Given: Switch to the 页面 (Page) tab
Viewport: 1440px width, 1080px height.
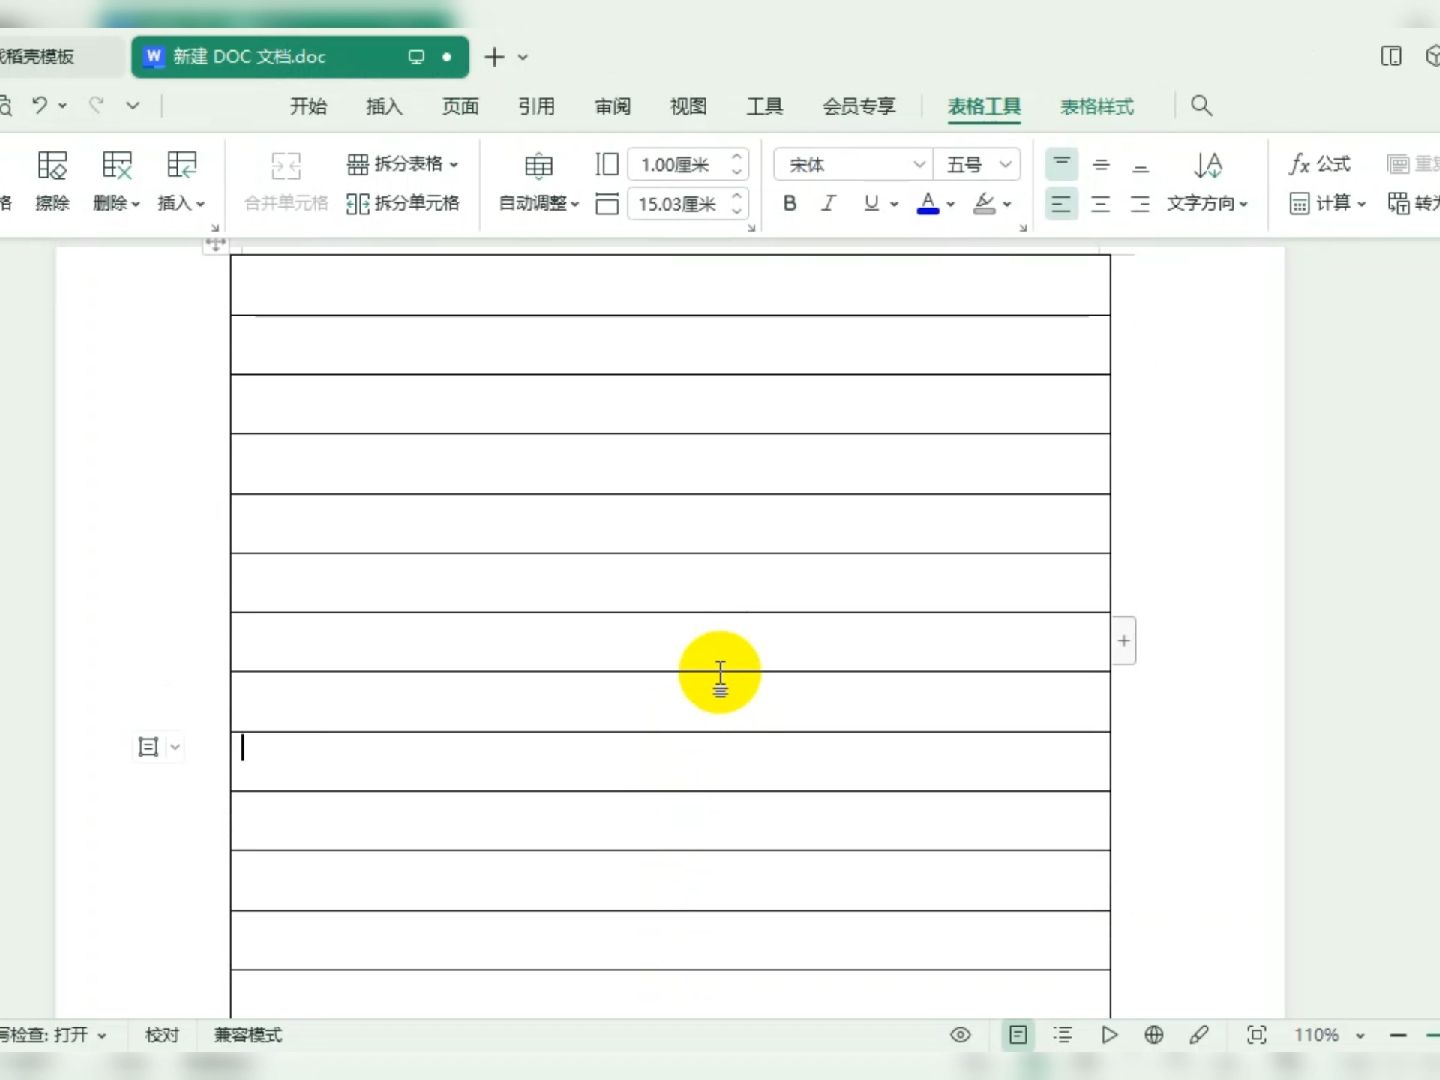Looking at the screenshot, I should click(460, 106).
